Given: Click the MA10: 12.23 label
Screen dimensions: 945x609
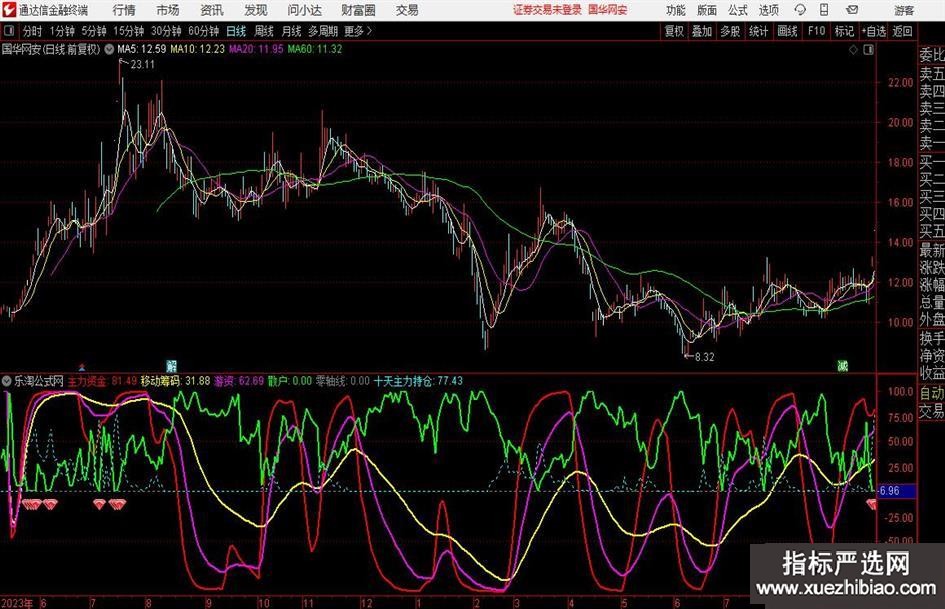Looking at the screenshot, I should [x=198, y=49].
